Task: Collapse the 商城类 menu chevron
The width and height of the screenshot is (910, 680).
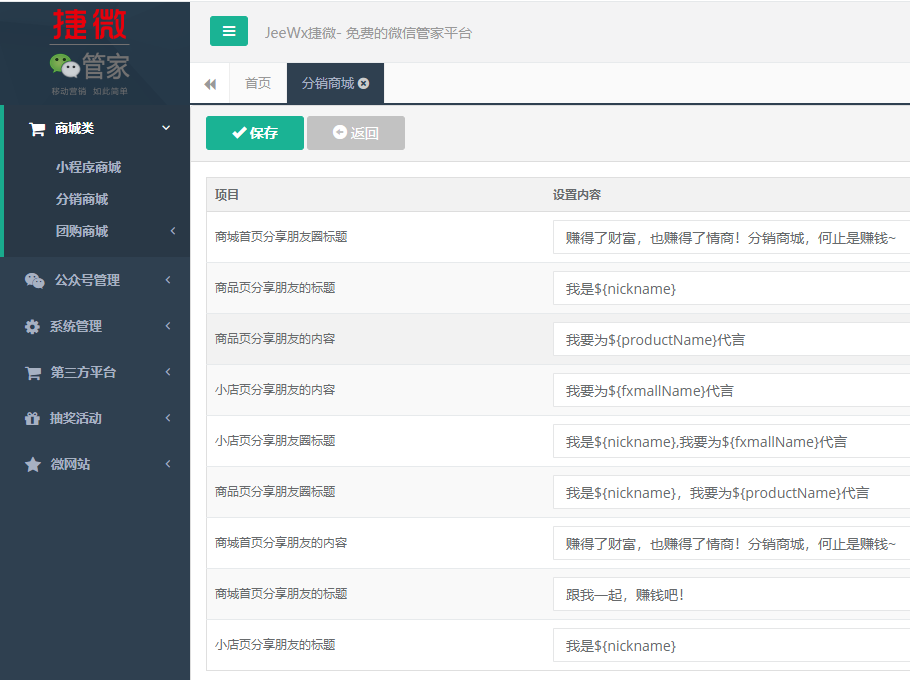Action: [166, 128]
